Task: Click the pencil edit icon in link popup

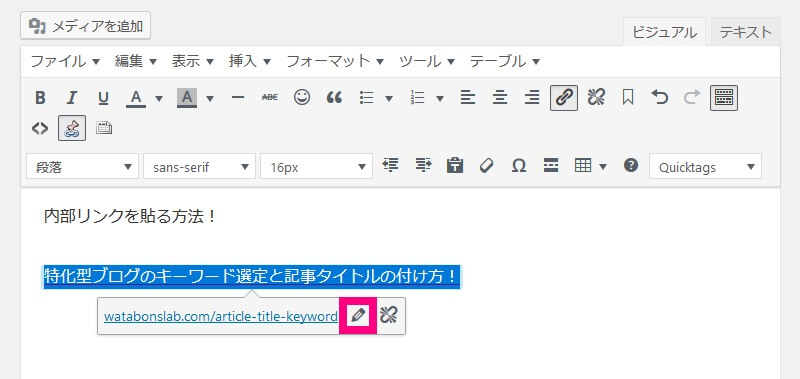Action: click(x=358, y=316)
